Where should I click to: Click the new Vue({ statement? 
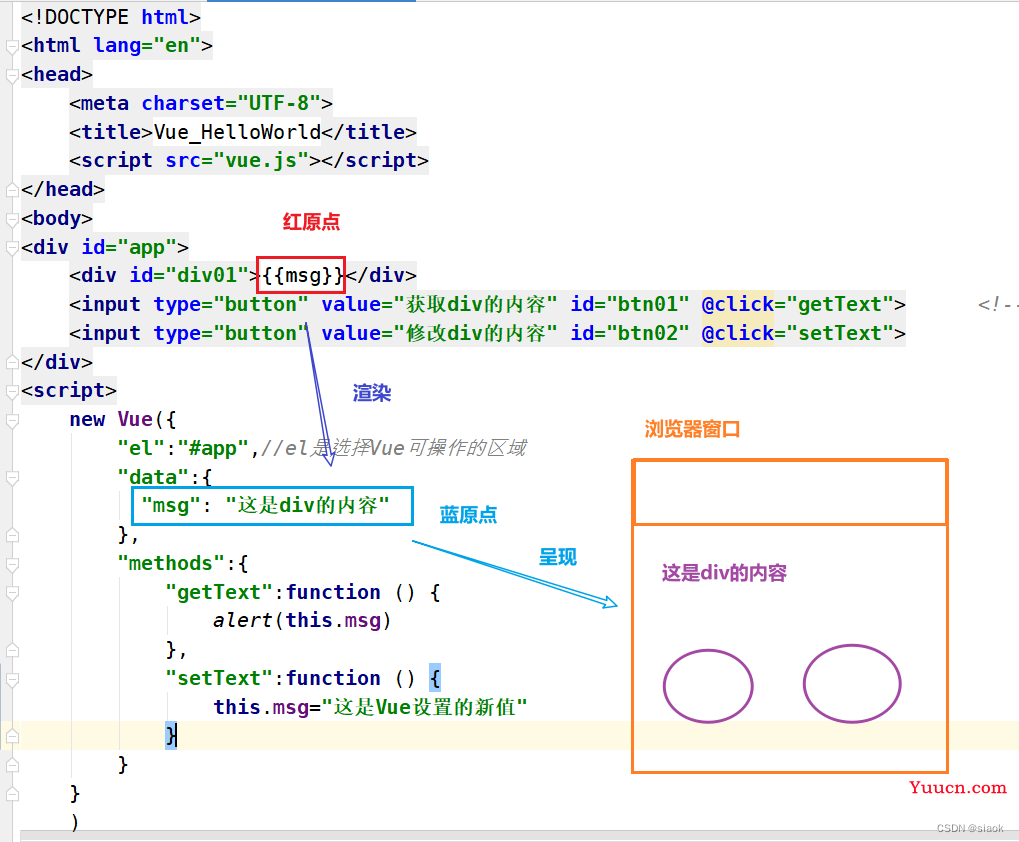pos(123,420)
